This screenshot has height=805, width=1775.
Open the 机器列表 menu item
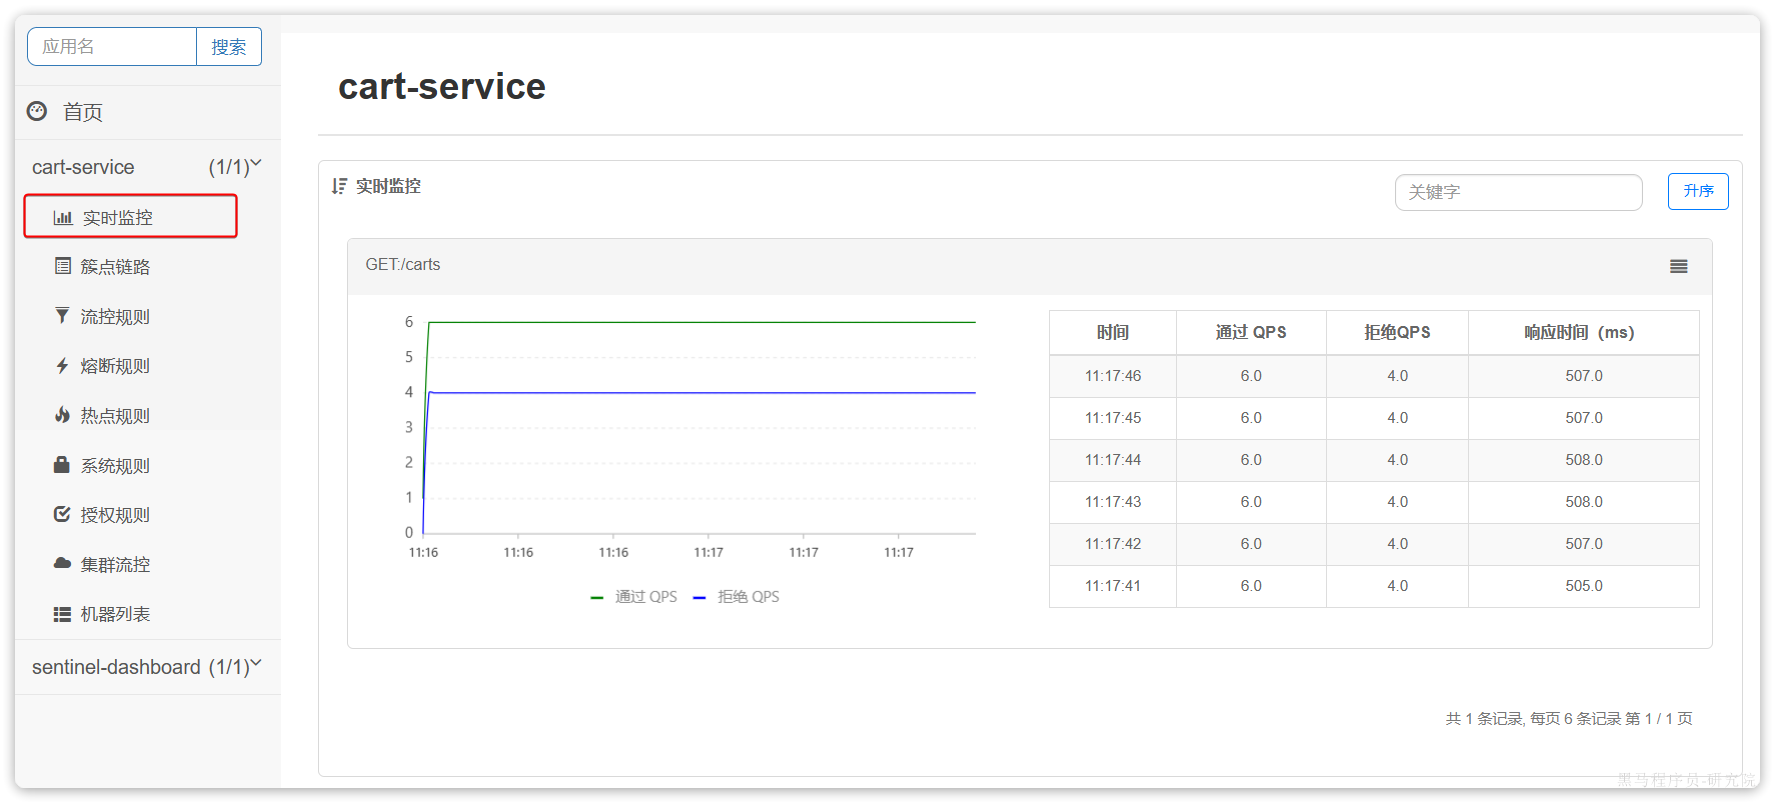click(115, 614)
